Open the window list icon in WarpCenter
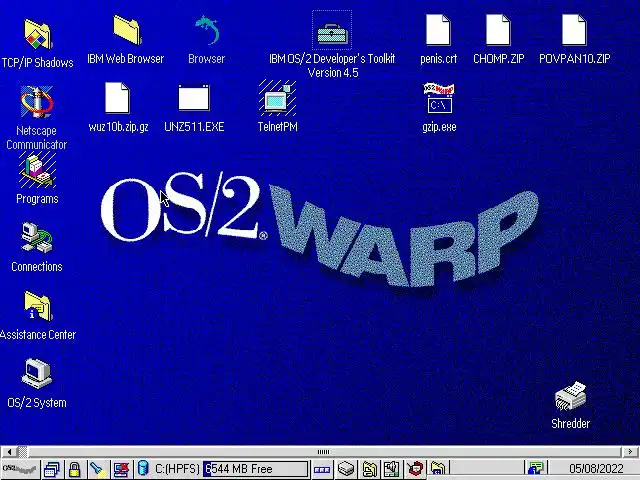640x480 pixels. [52, 469]
